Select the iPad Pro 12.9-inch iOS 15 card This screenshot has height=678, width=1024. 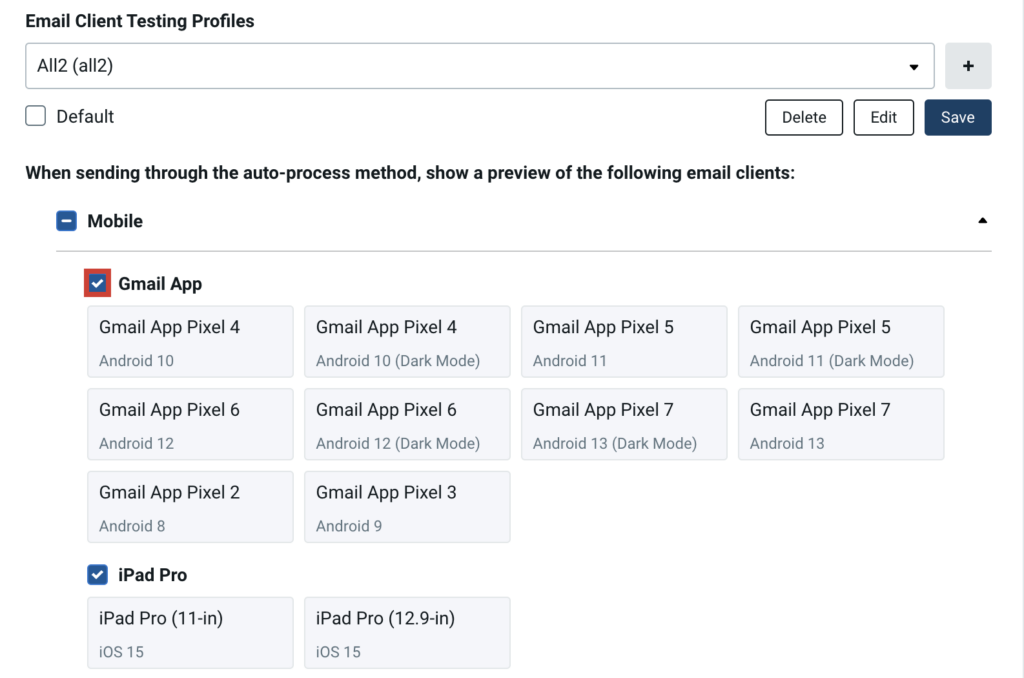click(x=407, y=632)
